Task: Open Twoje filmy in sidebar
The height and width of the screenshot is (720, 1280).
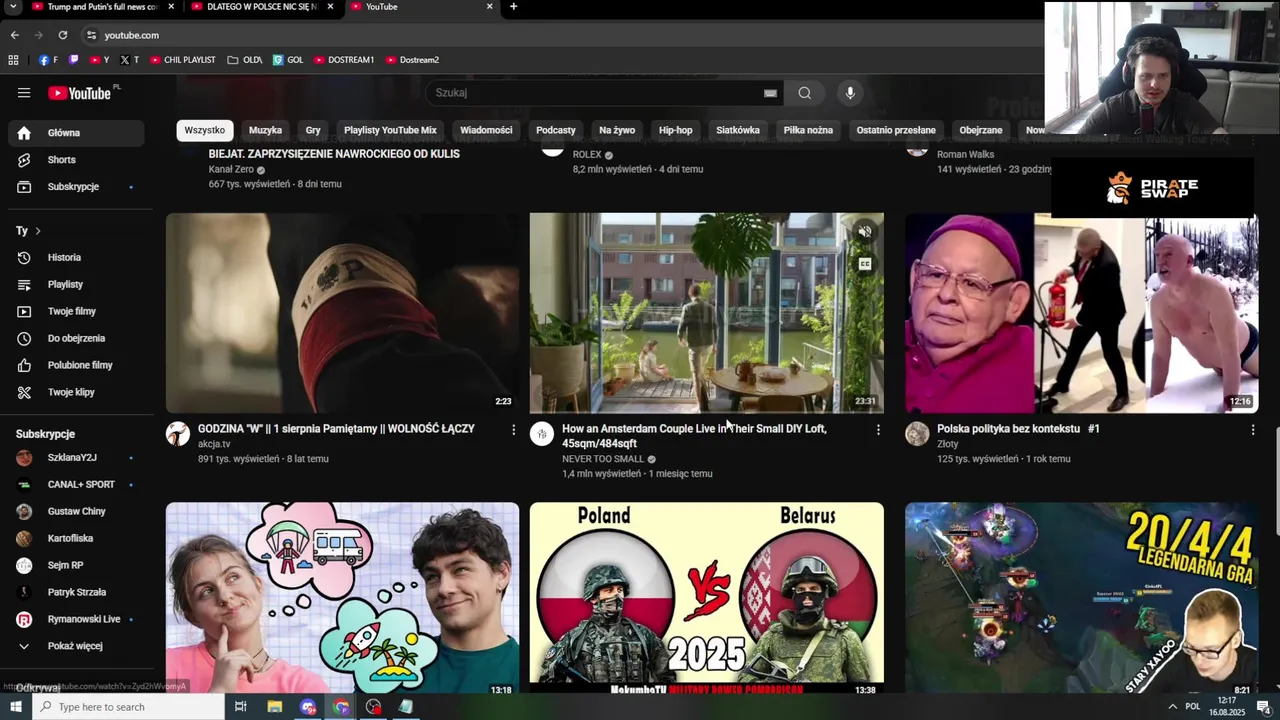Action: [76, 312]
